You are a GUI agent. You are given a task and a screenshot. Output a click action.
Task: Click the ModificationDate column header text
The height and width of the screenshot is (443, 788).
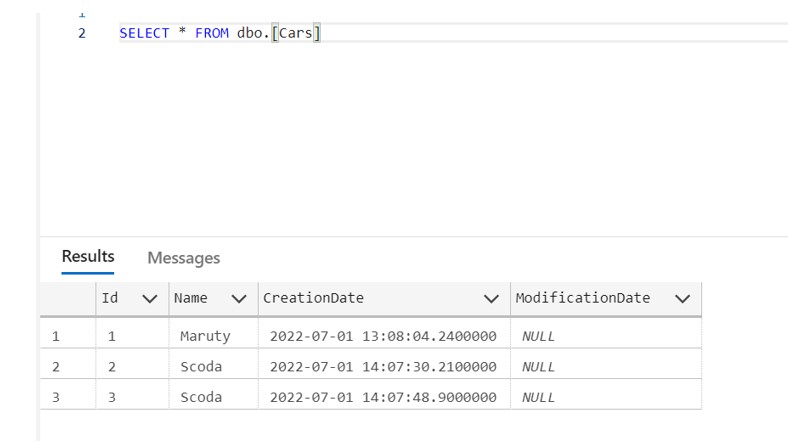(x=582, y=298)
